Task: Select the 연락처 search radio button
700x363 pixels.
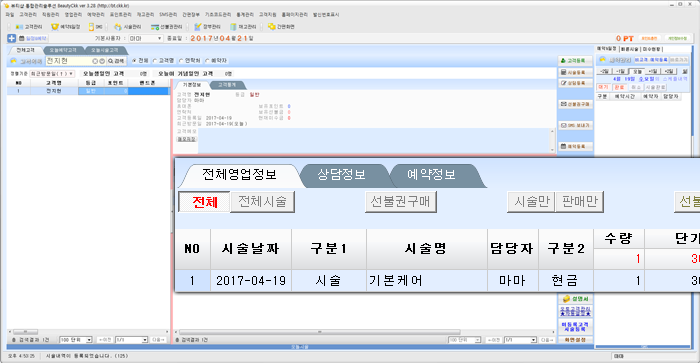Action: [190, 61]
